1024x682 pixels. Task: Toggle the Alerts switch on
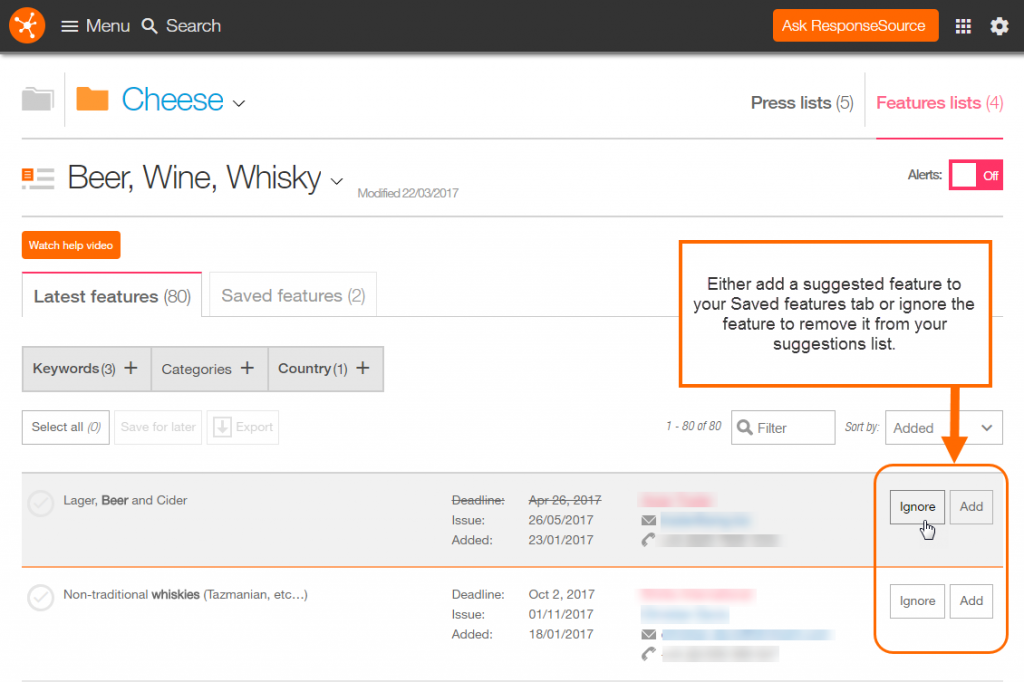[x=976, y=175]
